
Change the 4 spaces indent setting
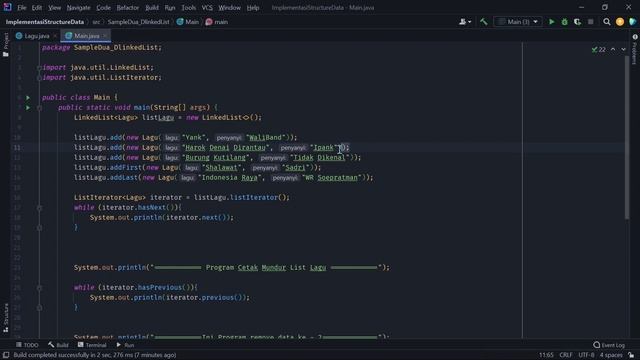(611, 355)
